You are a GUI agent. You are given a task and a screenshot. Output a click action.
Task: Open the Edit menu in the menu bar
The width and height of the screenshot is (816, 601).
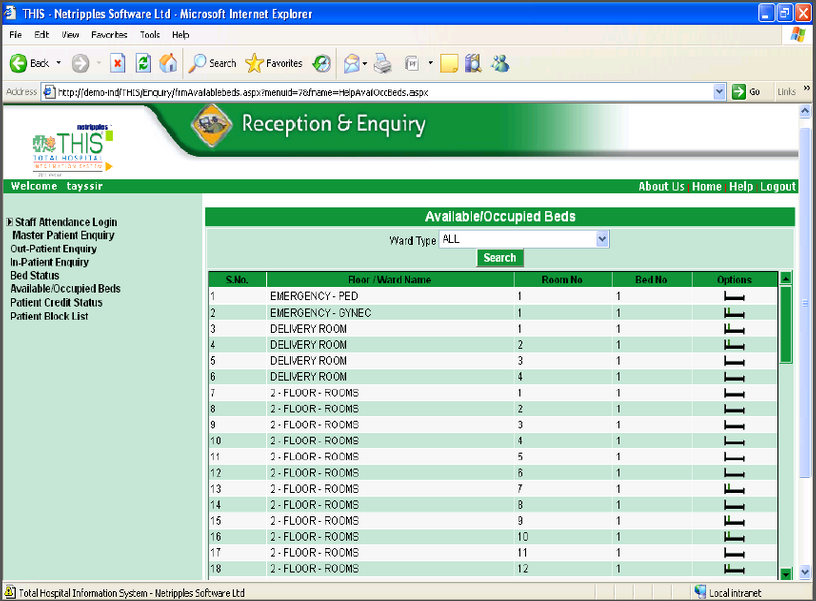coord(42,35)
